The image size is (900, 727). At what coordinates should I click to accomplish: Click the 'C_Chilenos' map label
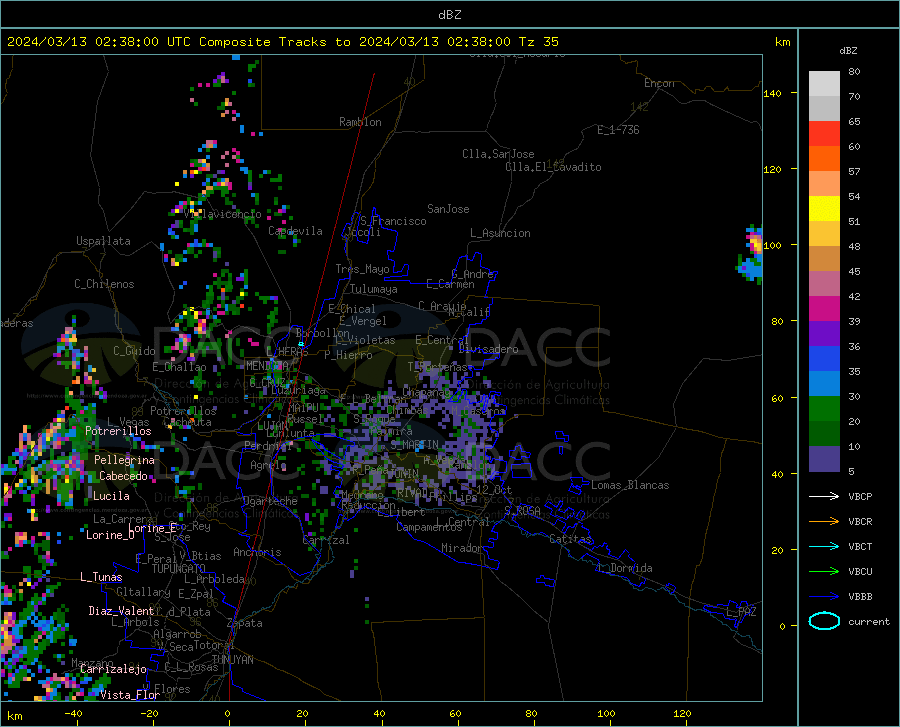(x=104, y=284)
